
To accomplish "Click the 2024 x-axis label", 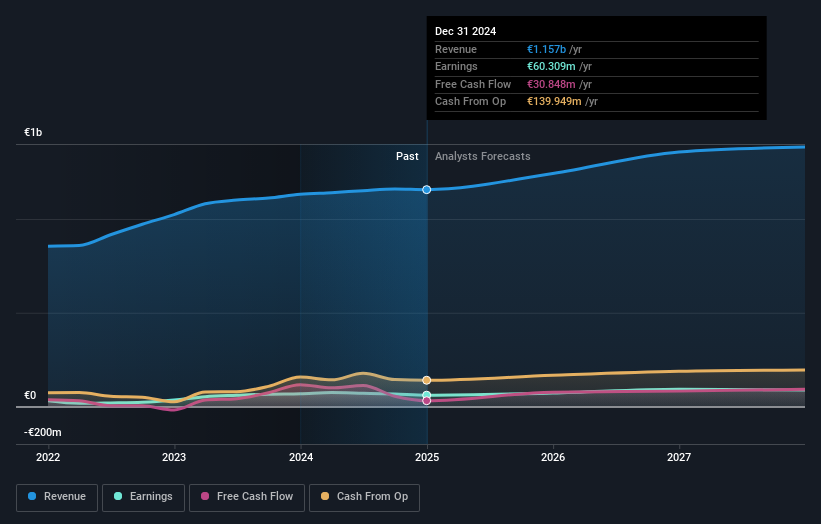I will (x=301, y=457).
